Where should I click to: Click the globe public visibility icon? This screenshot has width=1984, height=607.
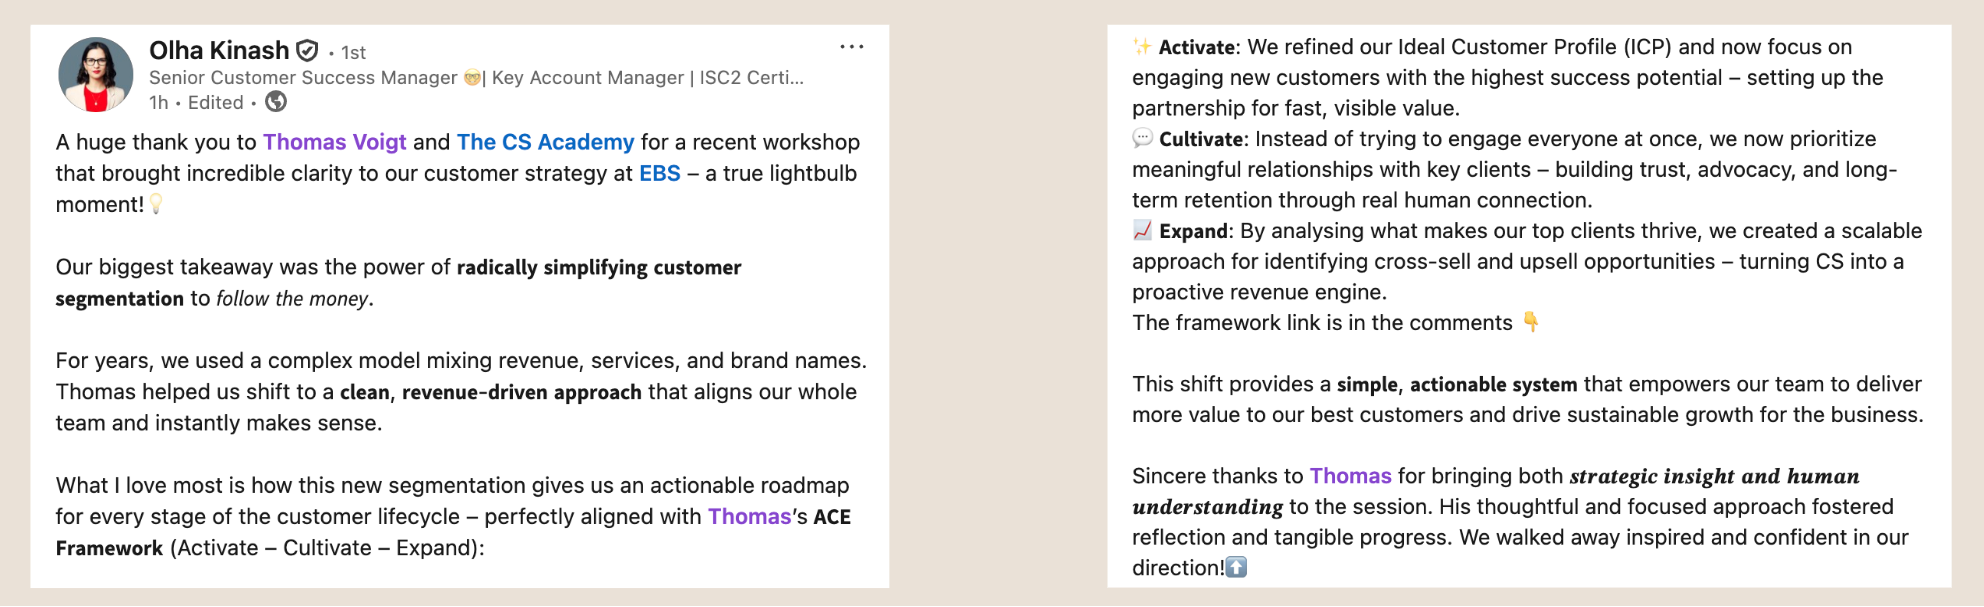click(x=276, y=102)
